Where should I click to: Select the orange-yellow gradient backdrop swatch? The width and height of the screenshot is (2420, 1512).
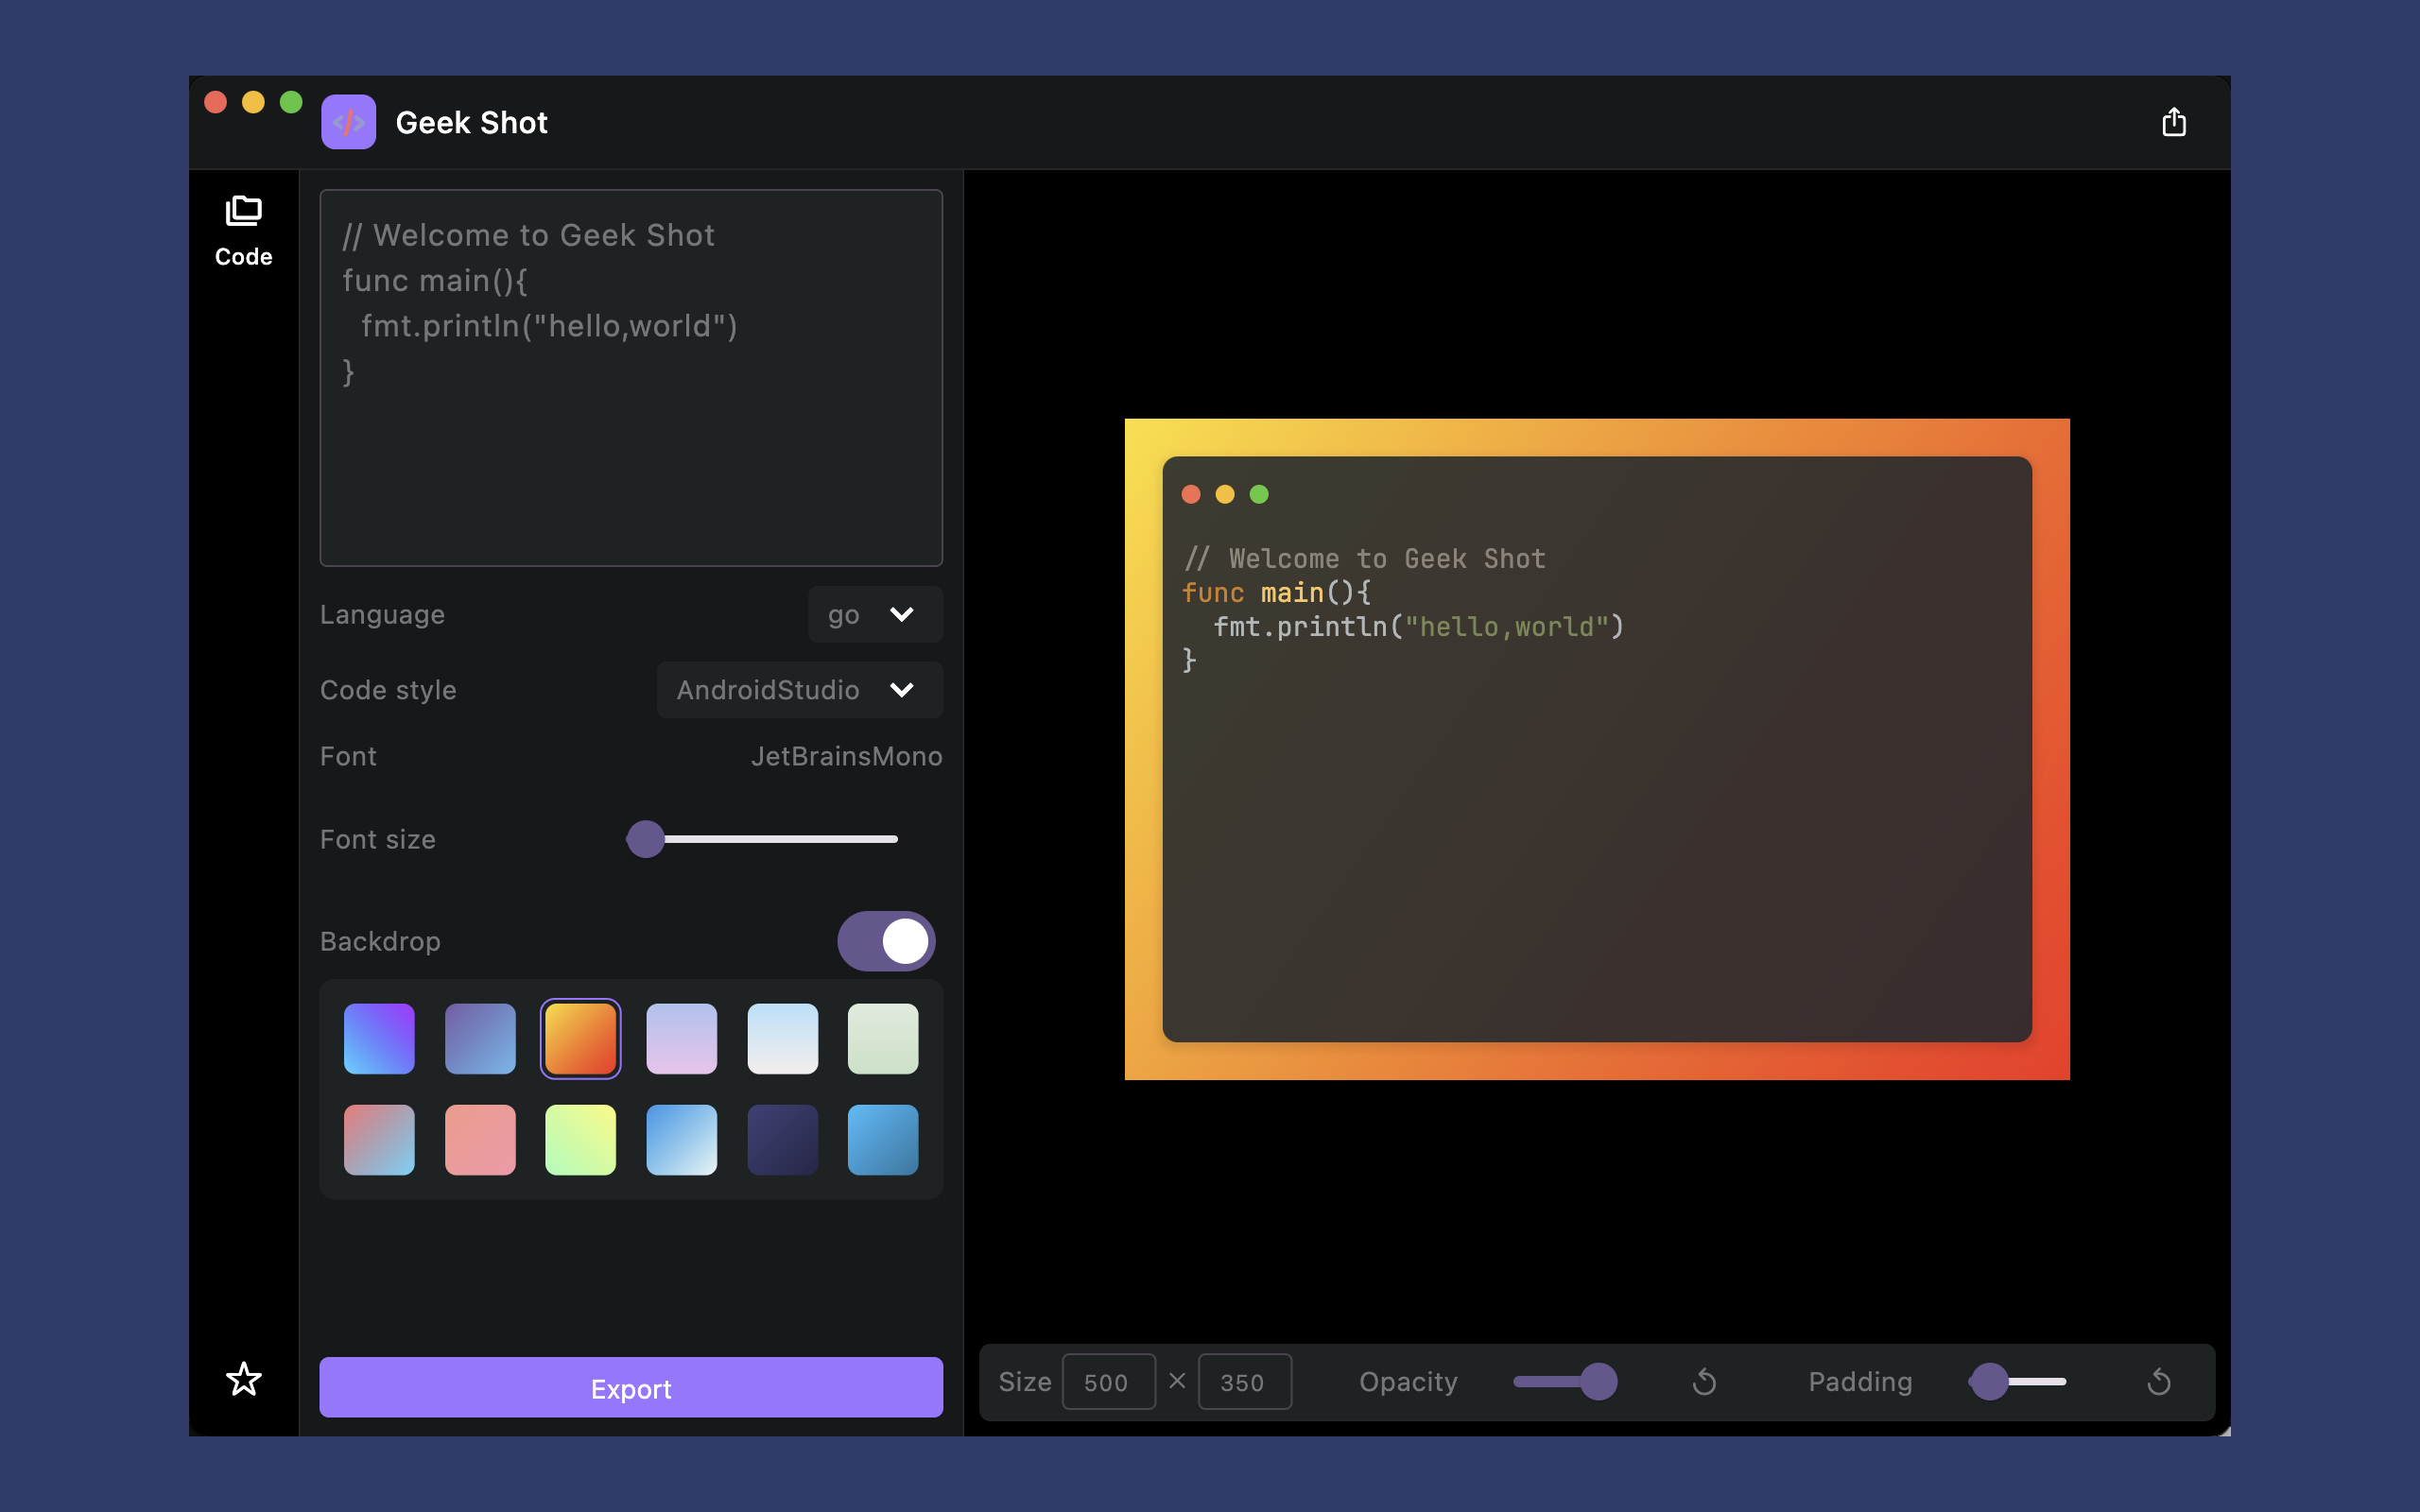pos(580,1039)
